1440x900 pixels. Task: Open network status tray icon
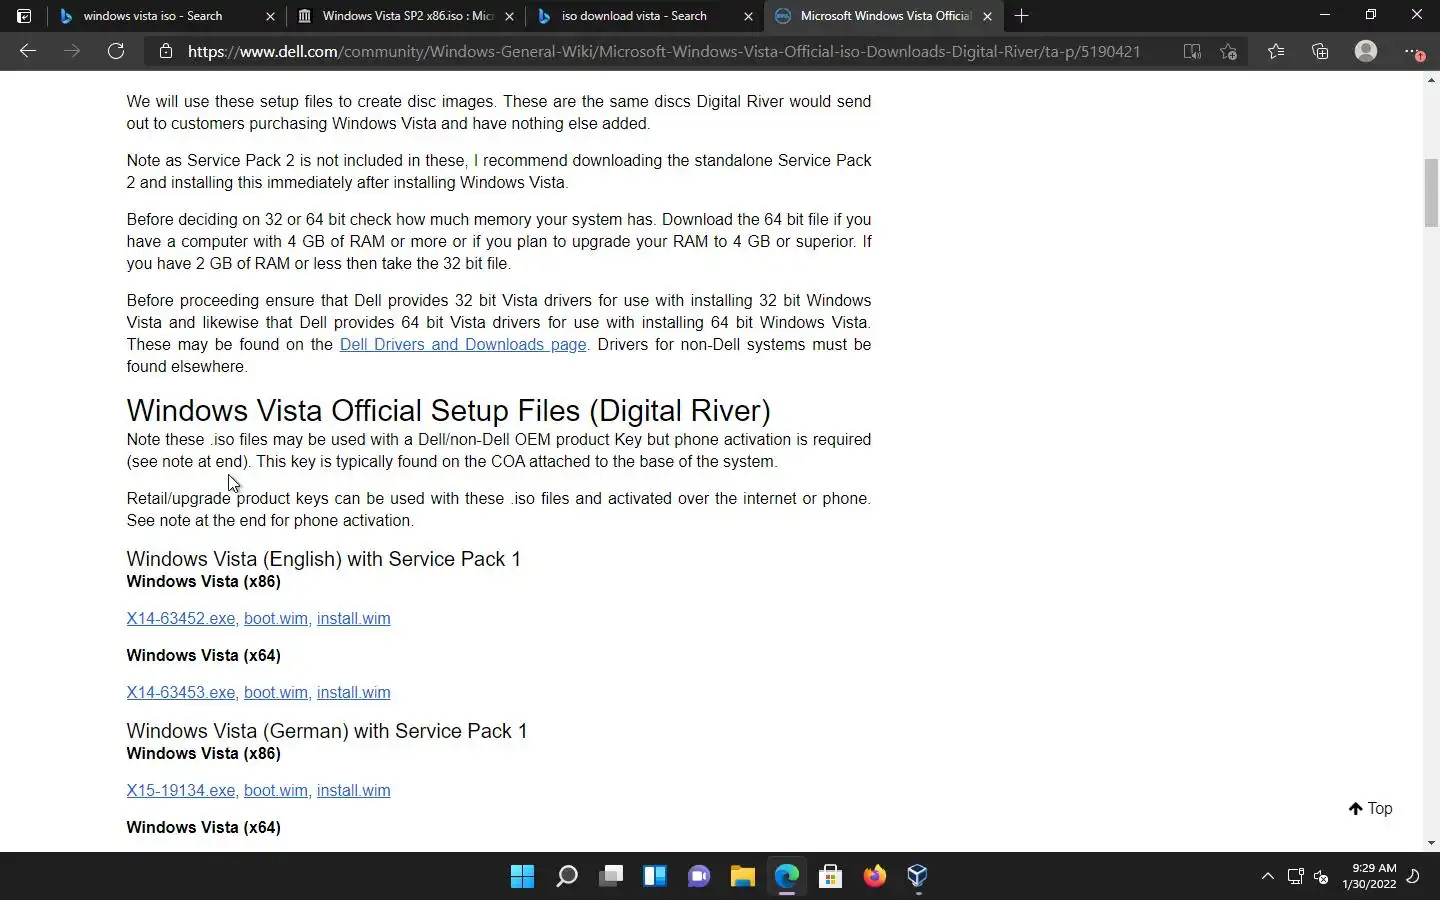coord(1295,877)
